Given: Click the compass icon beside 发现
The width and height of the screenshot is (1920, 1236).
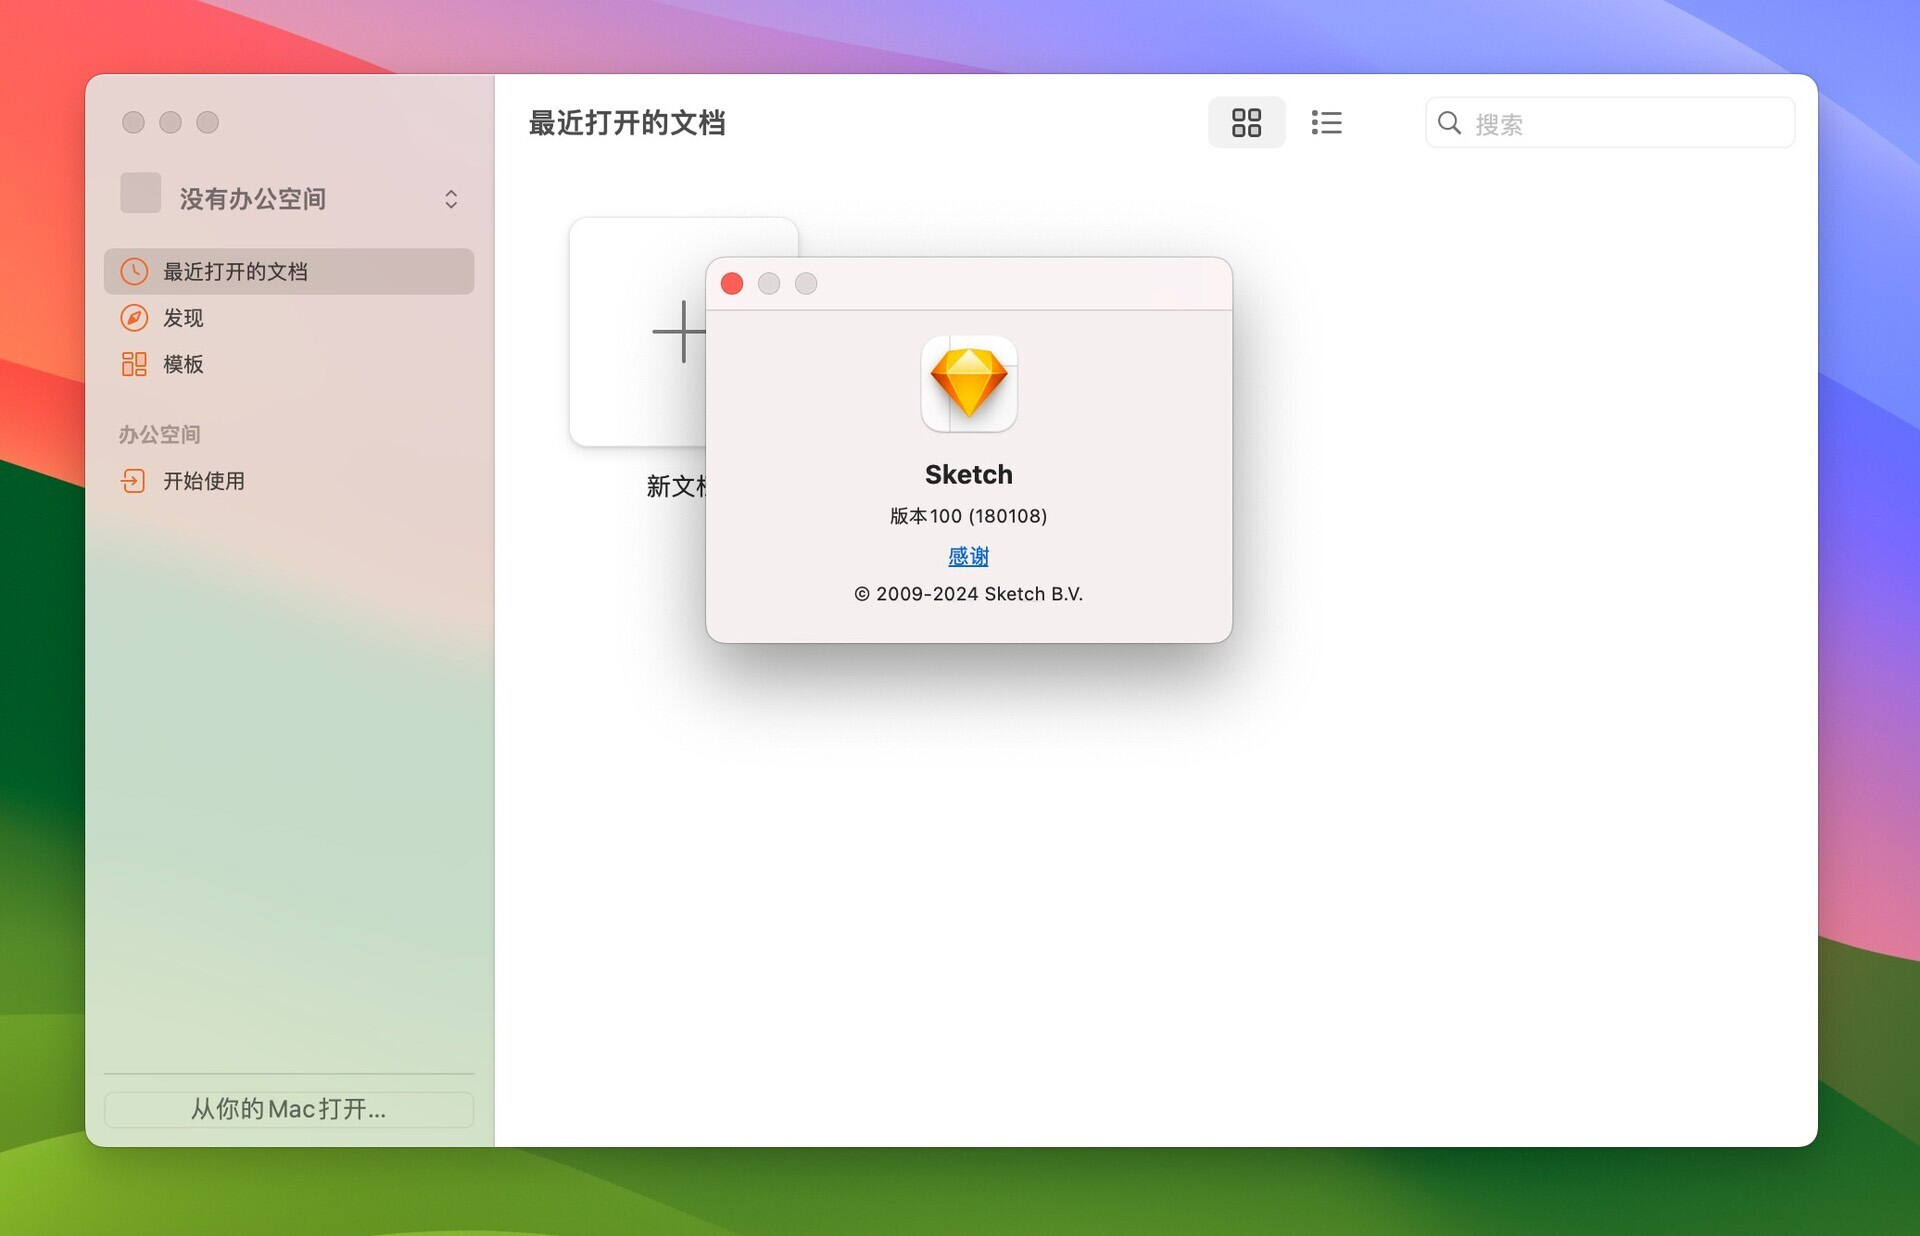Looking at the screenshot, I should pyautogui.click(x=134, y=318).
